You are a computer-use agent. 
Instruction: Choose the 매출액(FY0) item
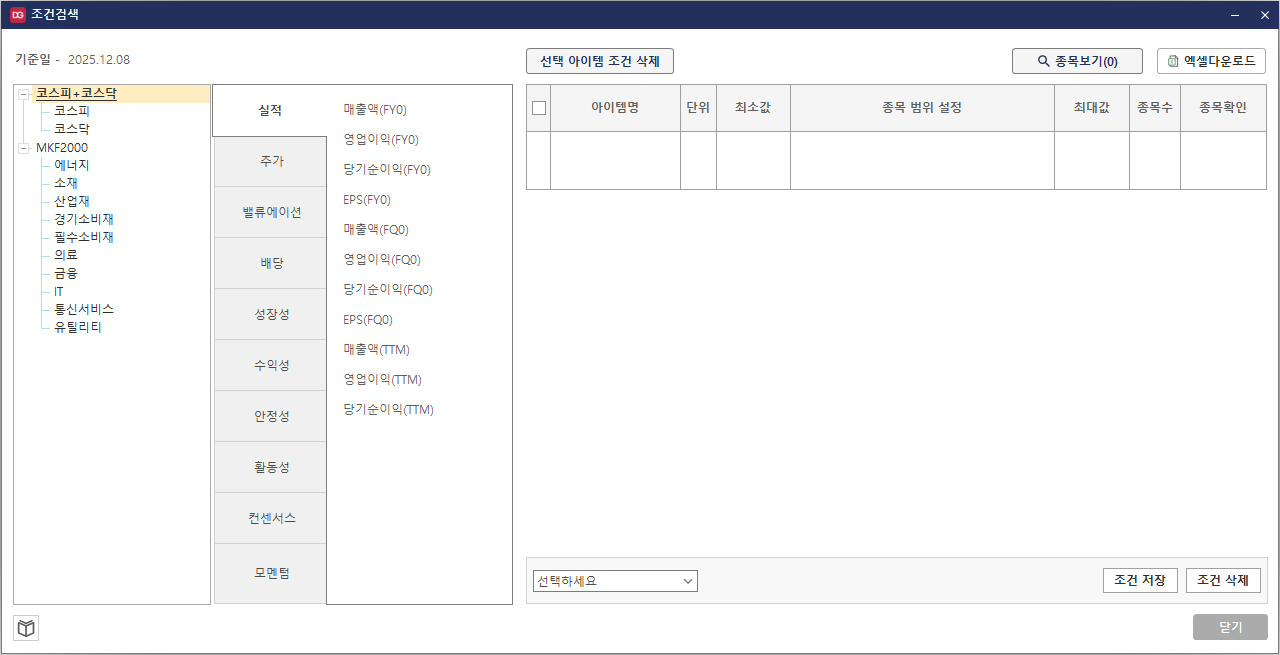pos(375,110)
